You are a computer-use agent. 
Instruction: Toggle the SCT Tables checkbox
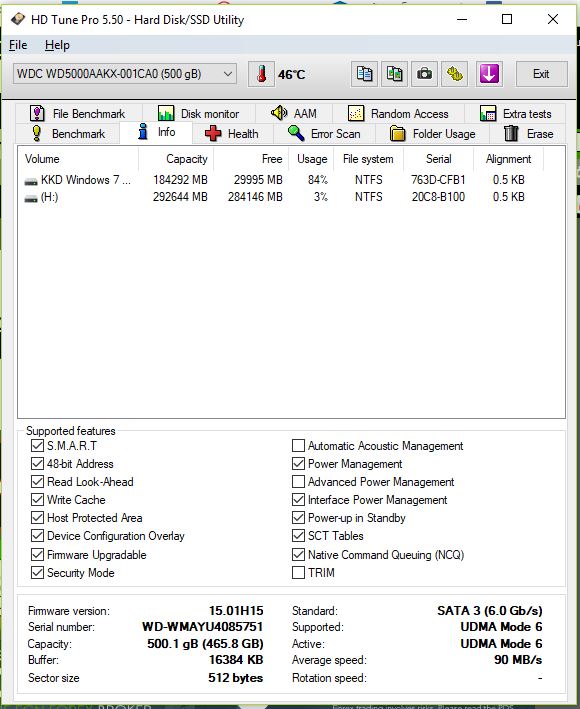(x=298, y=536)
